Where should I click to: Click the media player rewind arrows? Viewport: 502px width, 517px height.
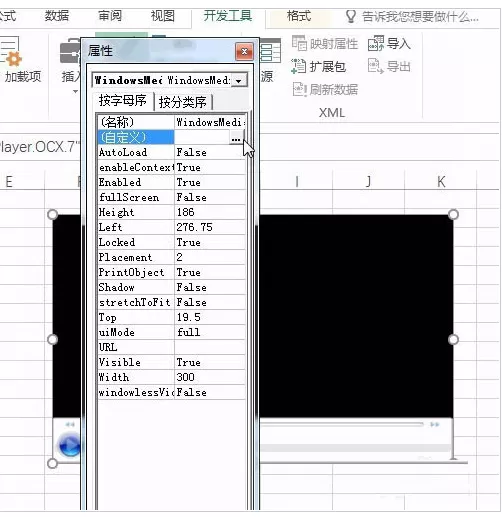[70, 424]
